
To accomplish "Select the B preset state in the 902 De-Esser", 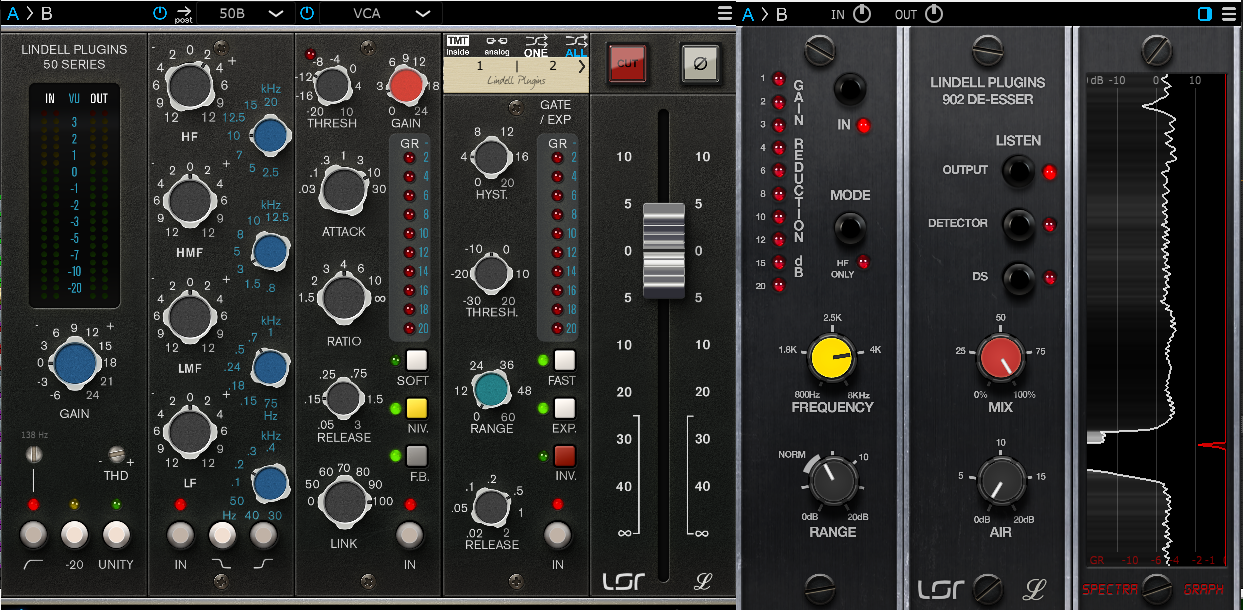I will click(782, 14).
